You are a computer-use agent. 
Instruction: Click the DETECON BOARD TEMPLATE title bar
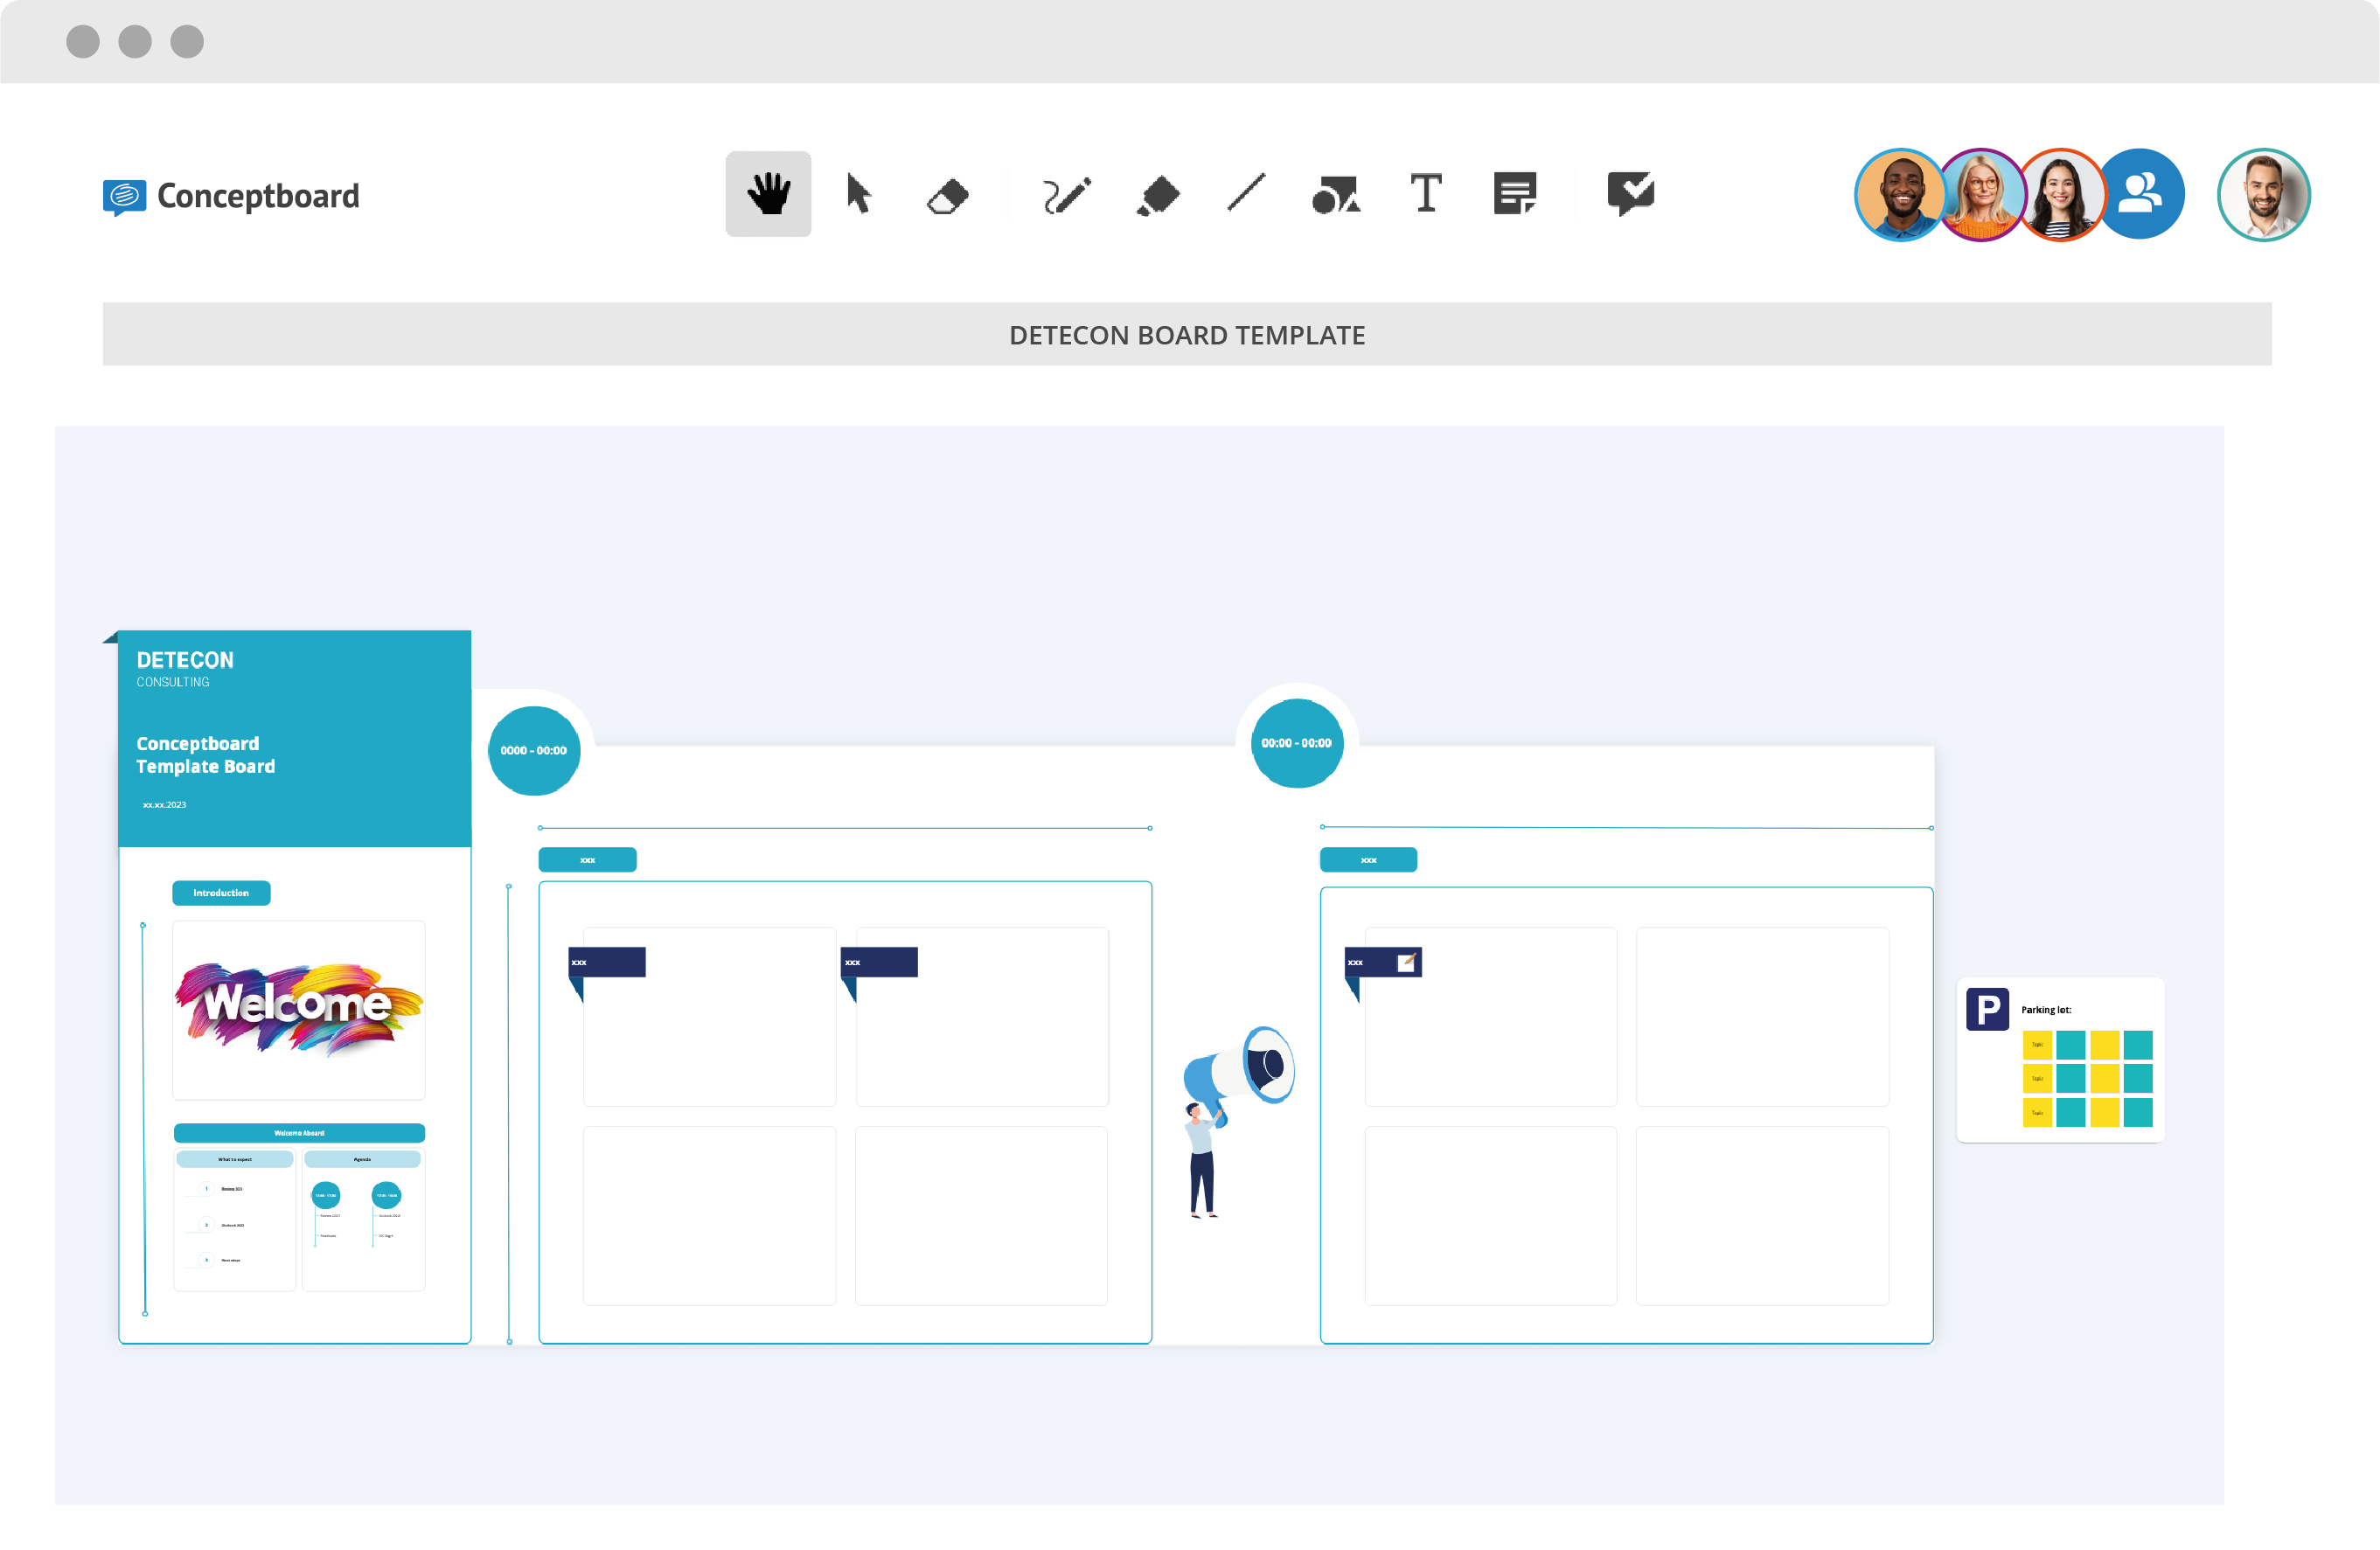click(1187, 334)
